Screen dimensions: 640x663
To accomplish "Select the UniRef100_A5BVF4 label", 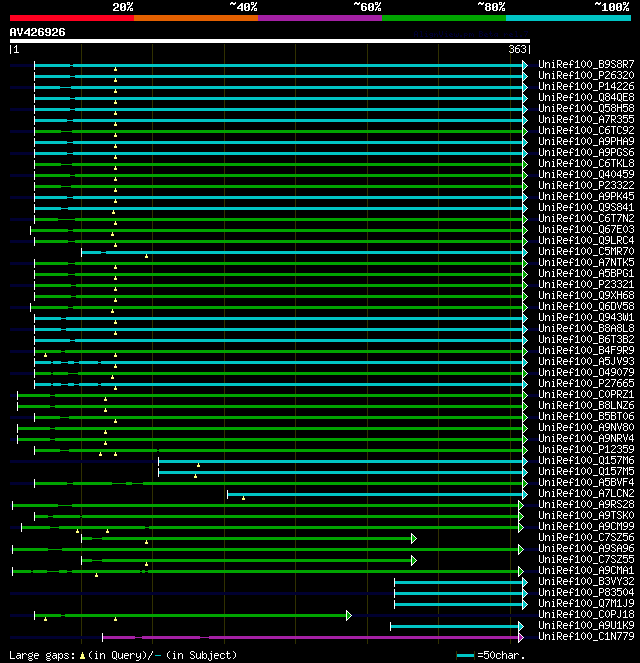I will [x=586, y=482].
